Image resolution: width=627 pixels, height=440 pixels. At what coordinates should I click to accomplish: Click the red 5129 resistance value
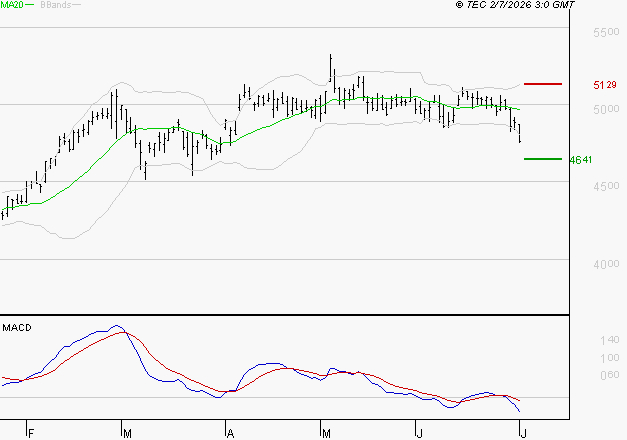pyautogui.click(x=605, y=85)
